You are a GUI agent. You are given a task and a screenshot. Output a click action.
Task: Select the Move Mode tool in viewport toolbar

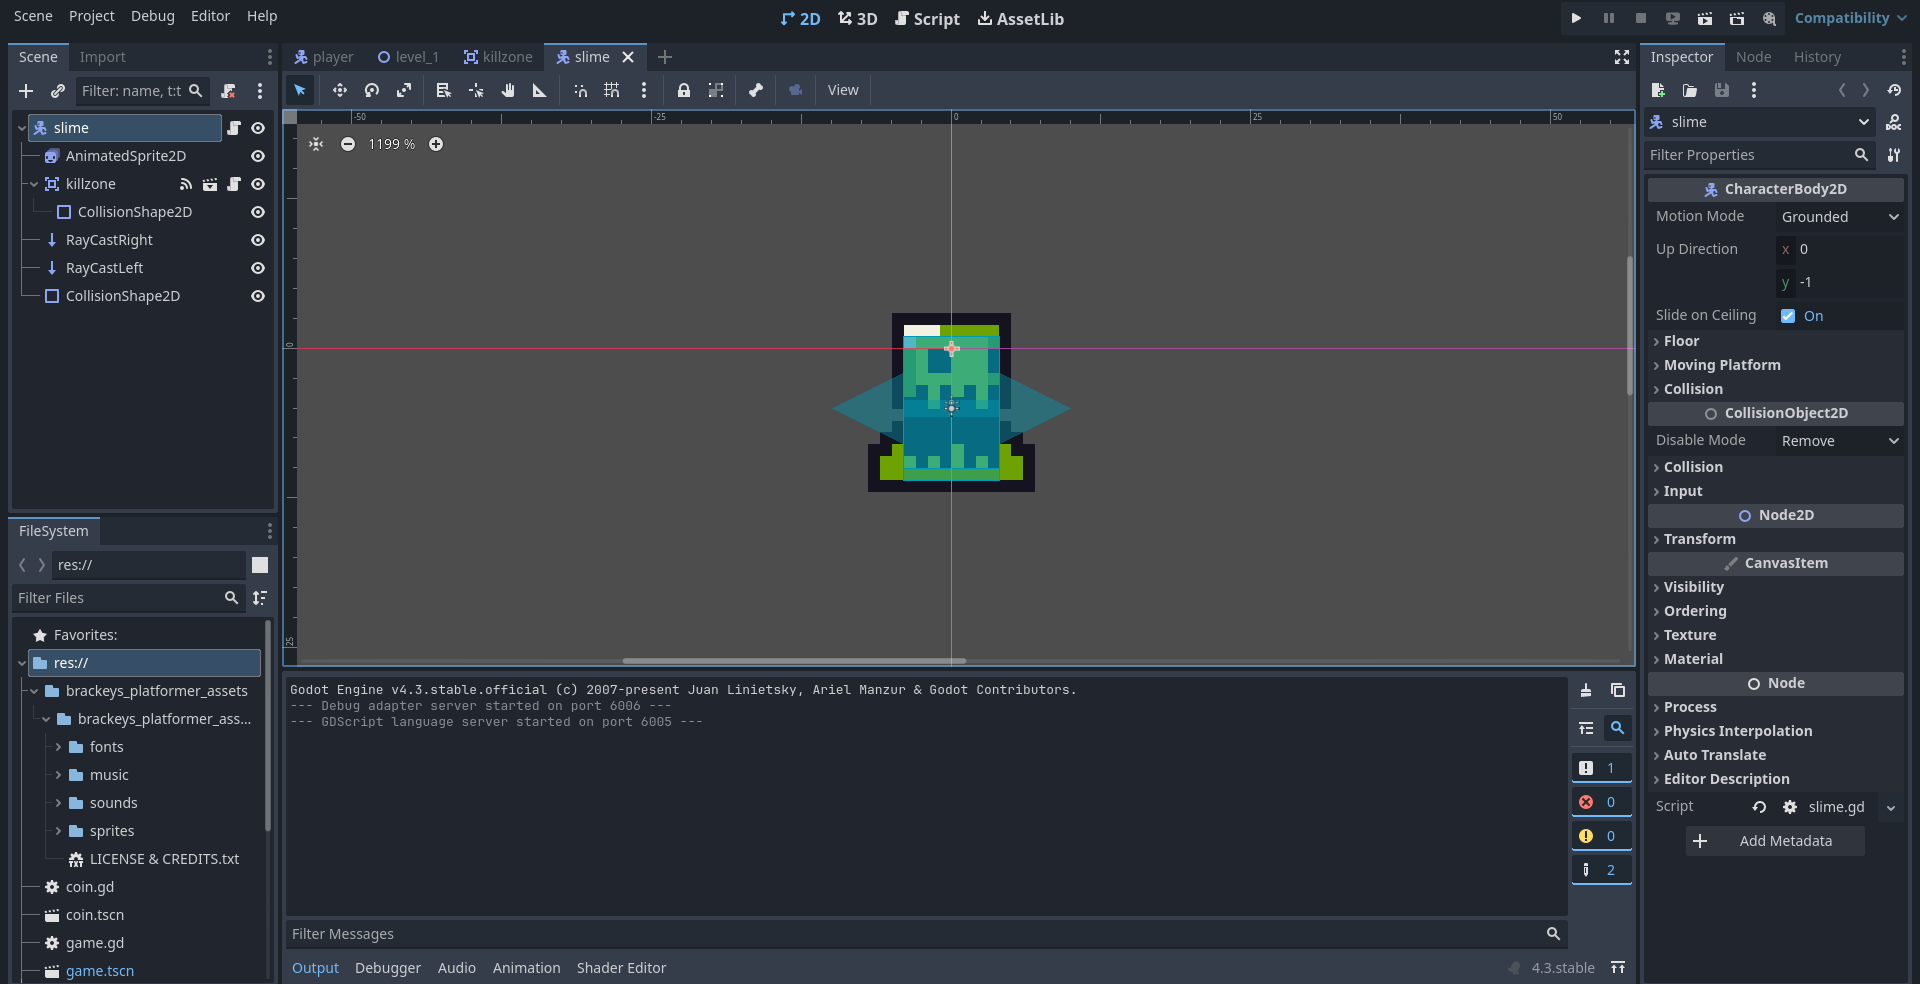(x=340, y=90)
